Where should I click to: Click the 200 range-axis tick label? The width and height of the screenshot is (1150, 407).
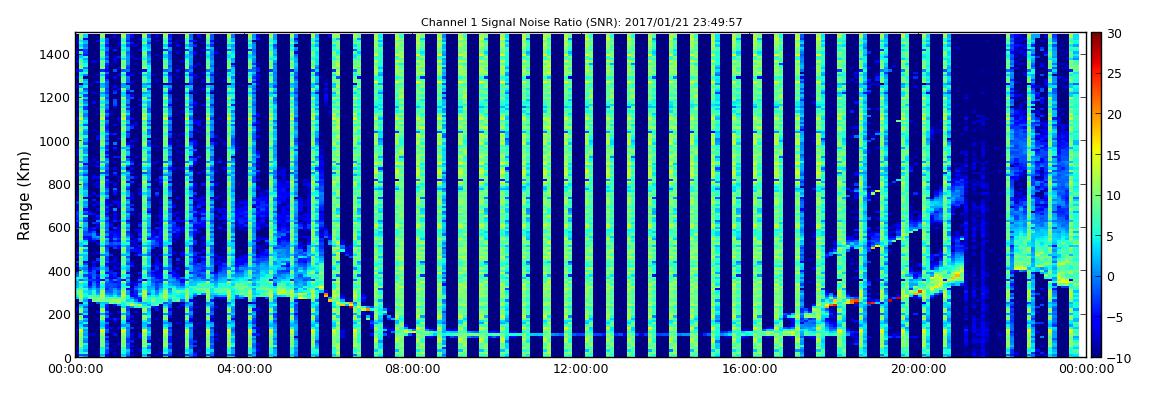(x=59, y=315)
